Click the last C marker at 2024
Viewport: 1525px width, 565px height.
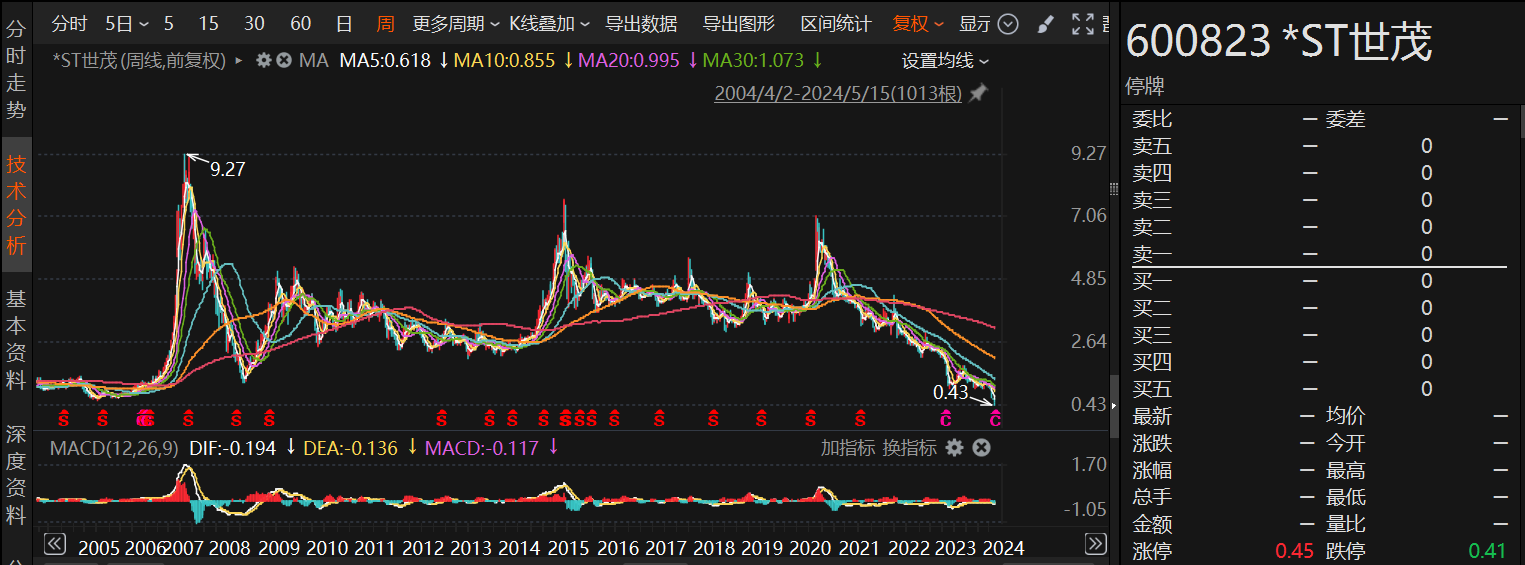click(995, 417)
